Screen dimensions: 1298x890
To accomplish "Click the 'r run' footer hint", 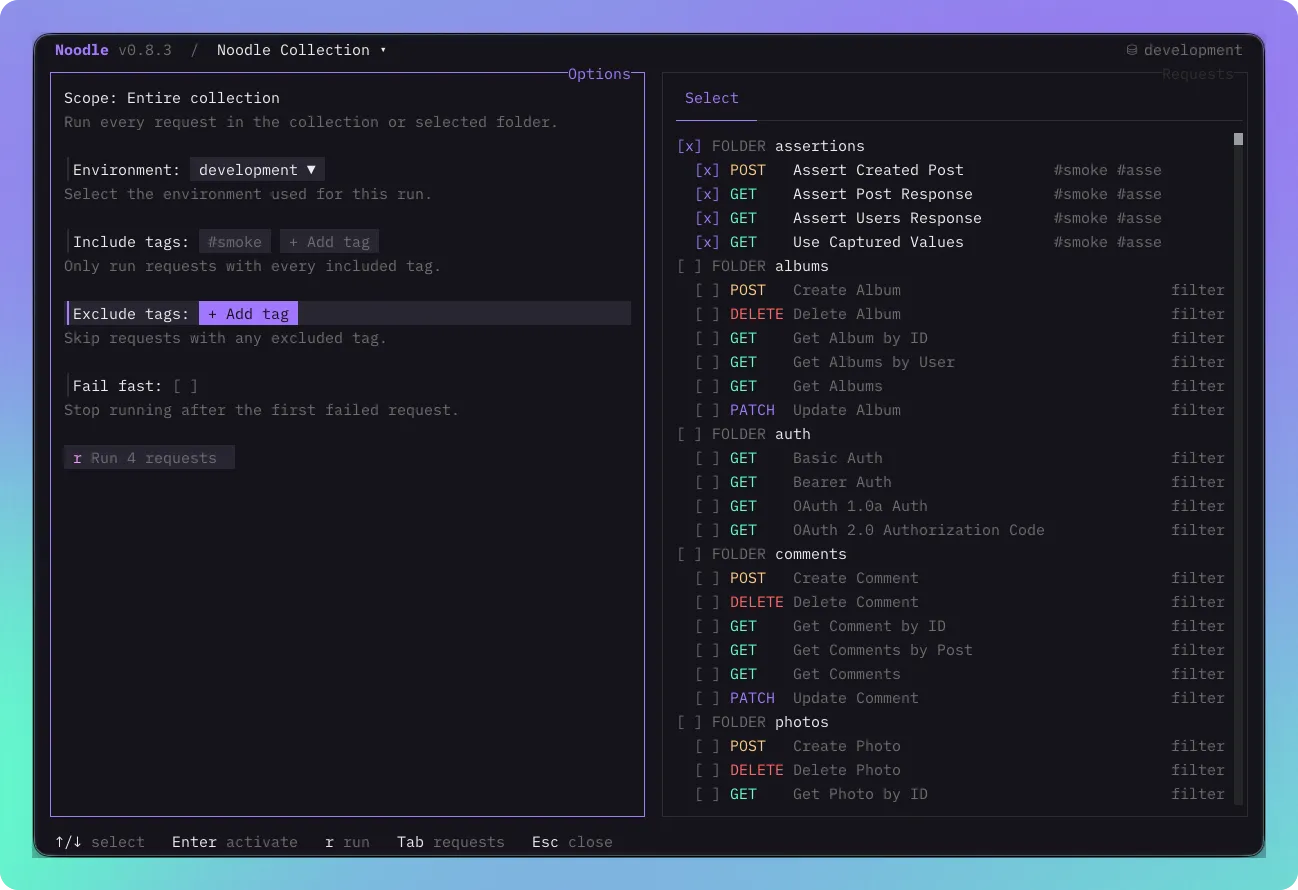I will click(x=347, y=842).
